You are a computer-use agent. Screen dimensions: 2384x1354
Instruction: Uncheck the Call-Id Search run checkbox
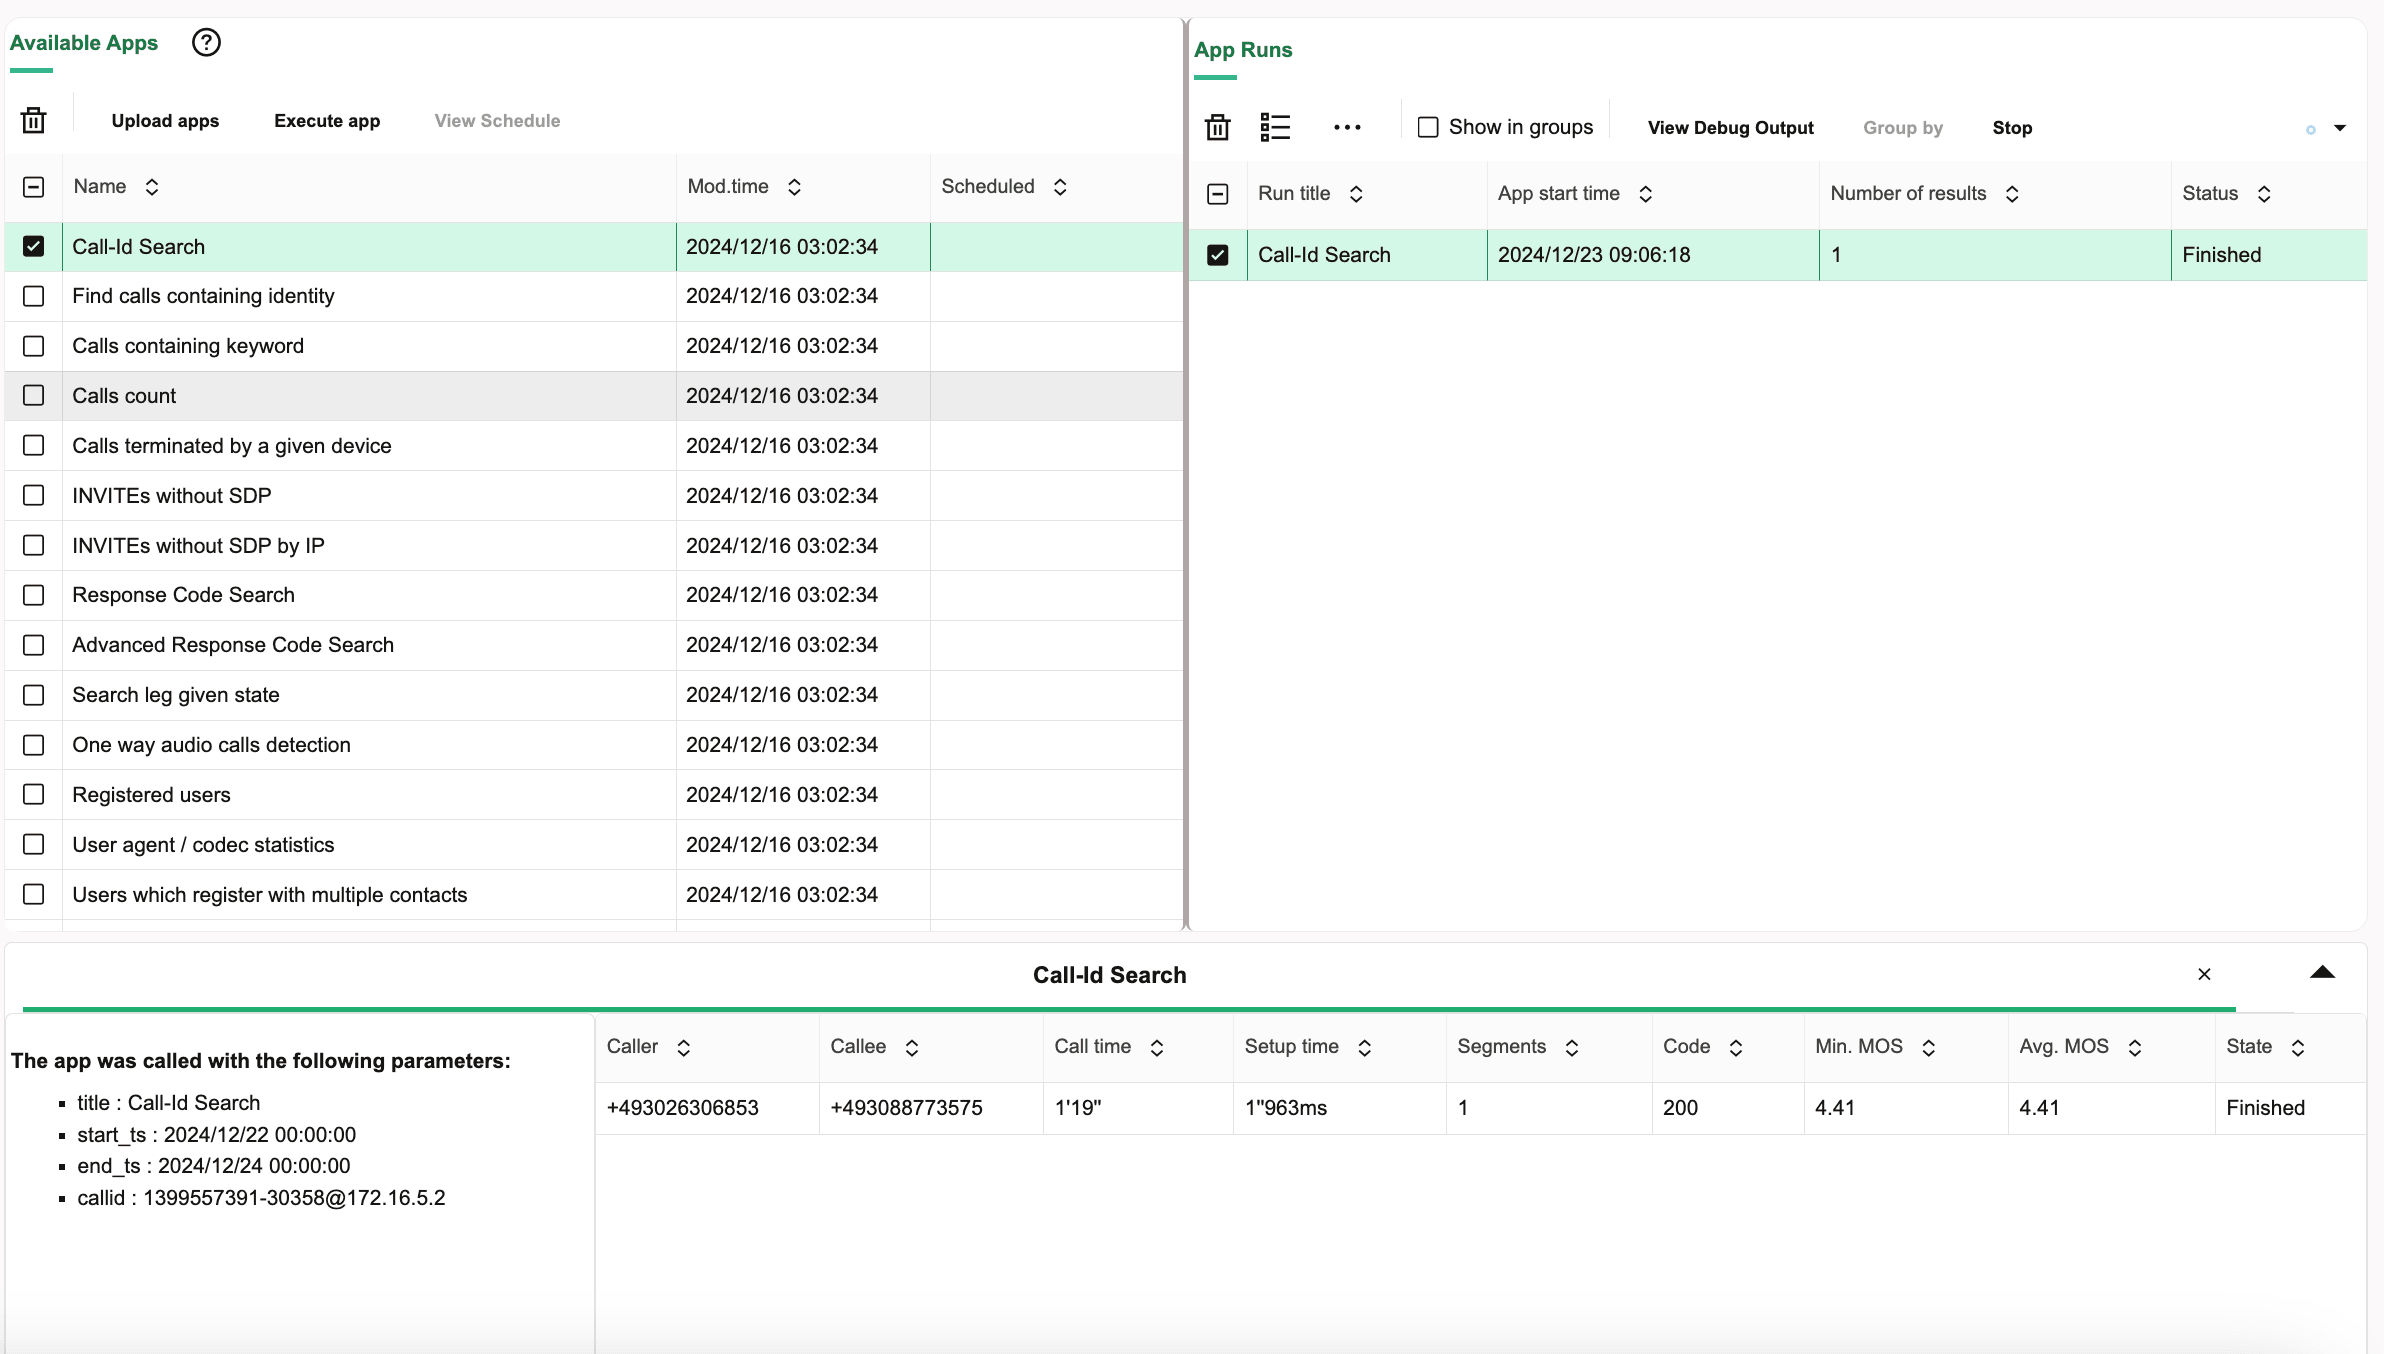pyautogui.click(x=1217, y=255)
